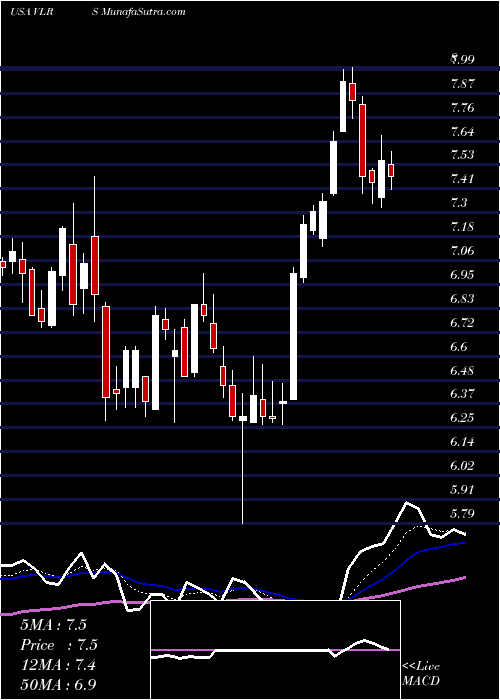Click the 7.87 price axis label
Image resolution: width=500 pixels, height=700 pixels.
tap(462, 83)
